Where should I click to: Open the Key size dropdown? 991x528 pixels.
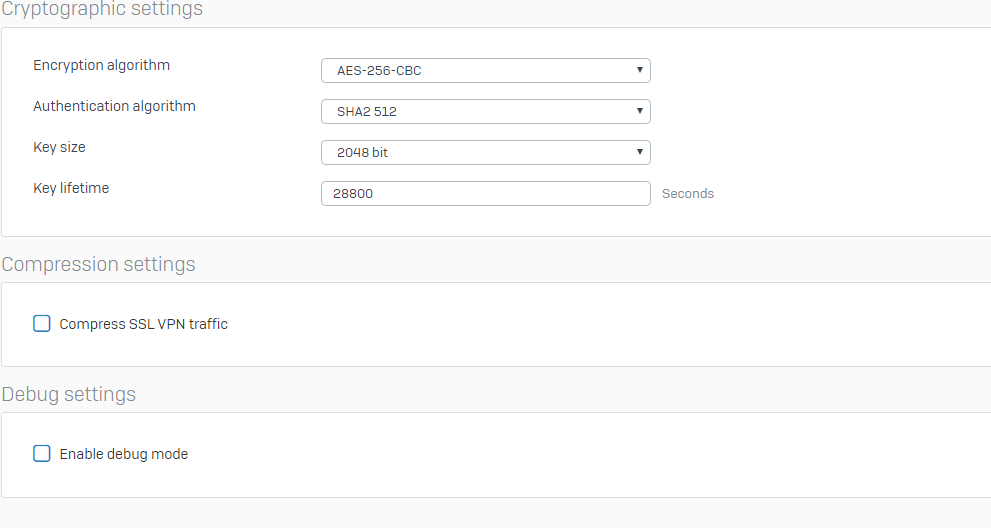coord(485,153)
